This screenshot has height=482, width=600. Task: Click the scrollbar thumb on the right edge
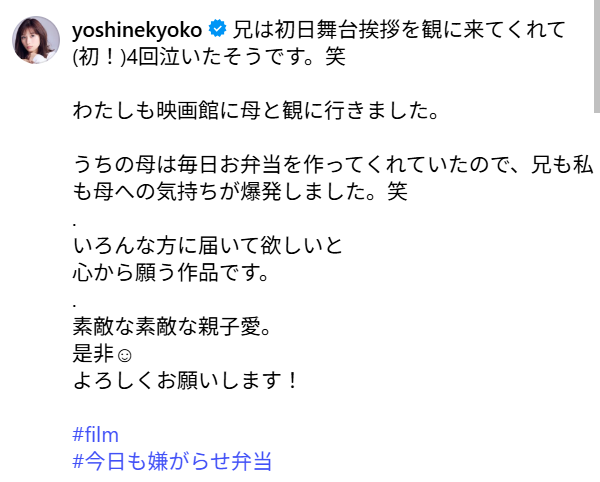596,55
